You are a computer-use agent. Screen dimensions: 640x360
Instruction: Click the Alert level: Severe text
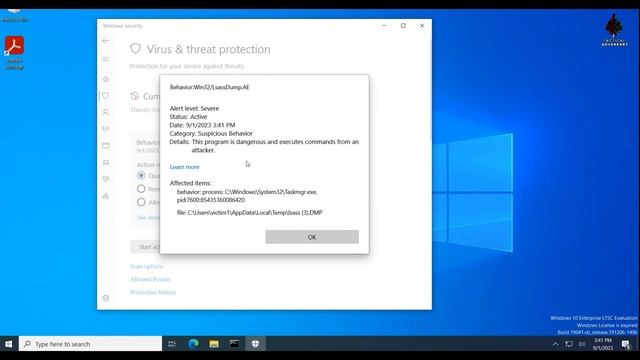tap(194, 108)
